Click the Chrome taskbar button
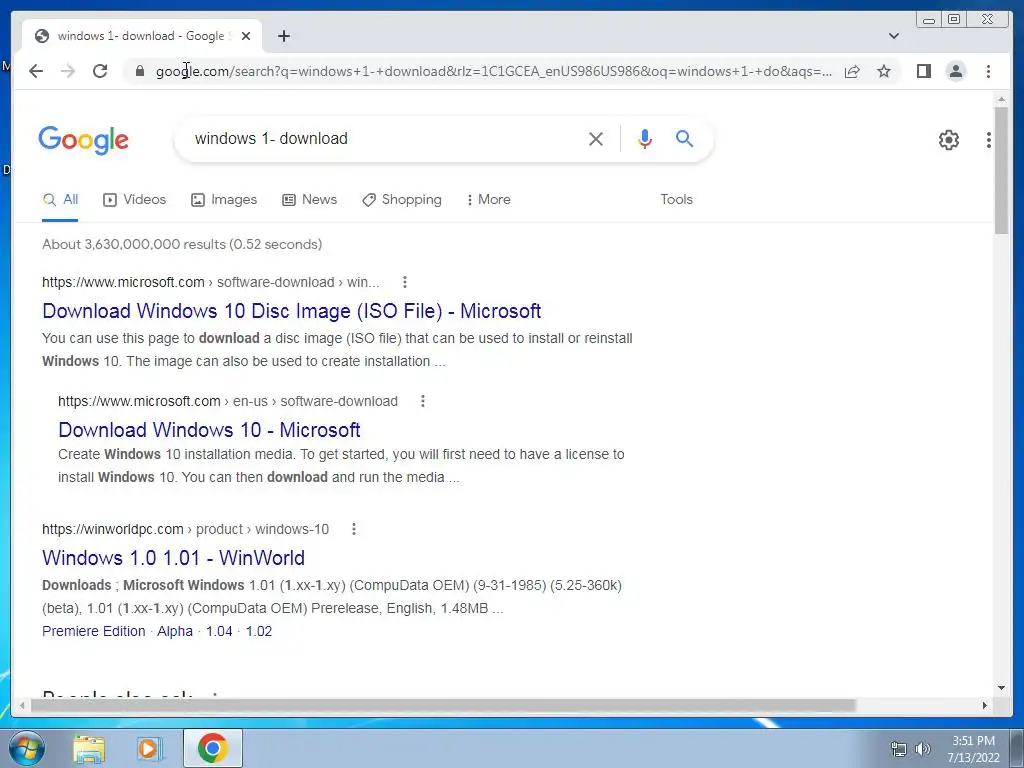Screen dimensions: 1024x768 point(213,748)
